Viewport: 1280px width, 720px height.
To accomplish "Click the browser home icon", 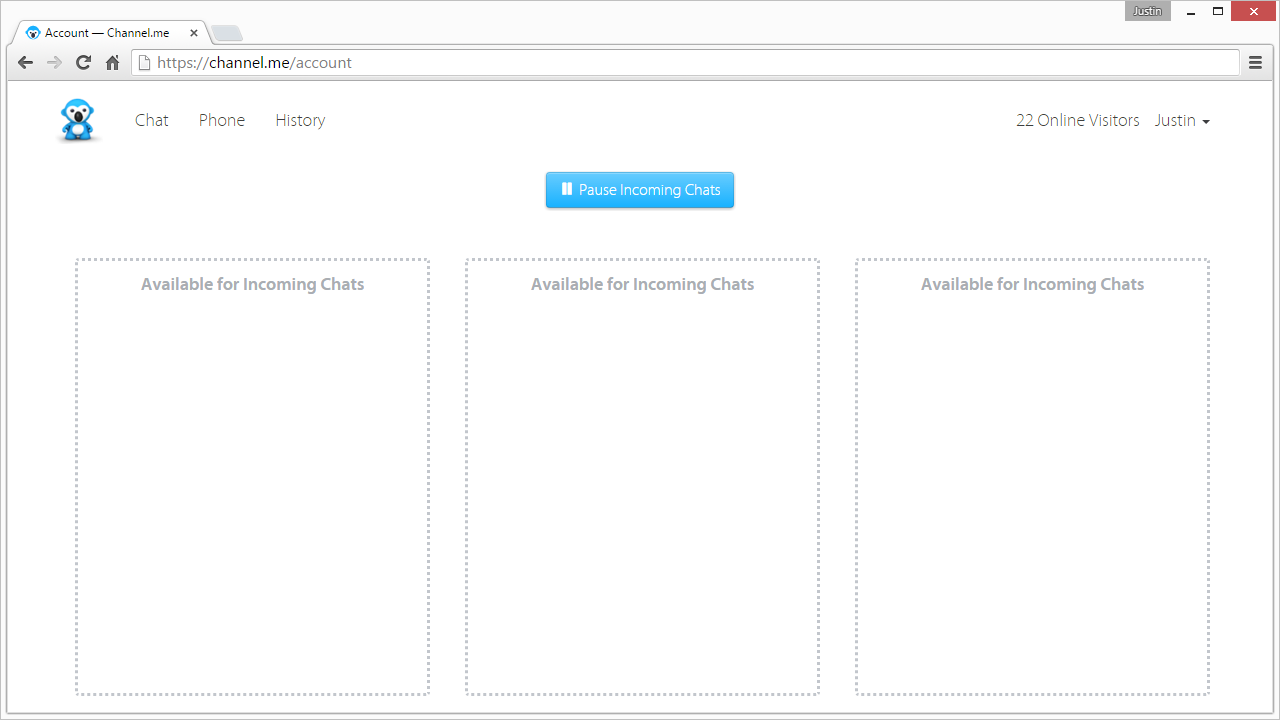I will [113, 63].
